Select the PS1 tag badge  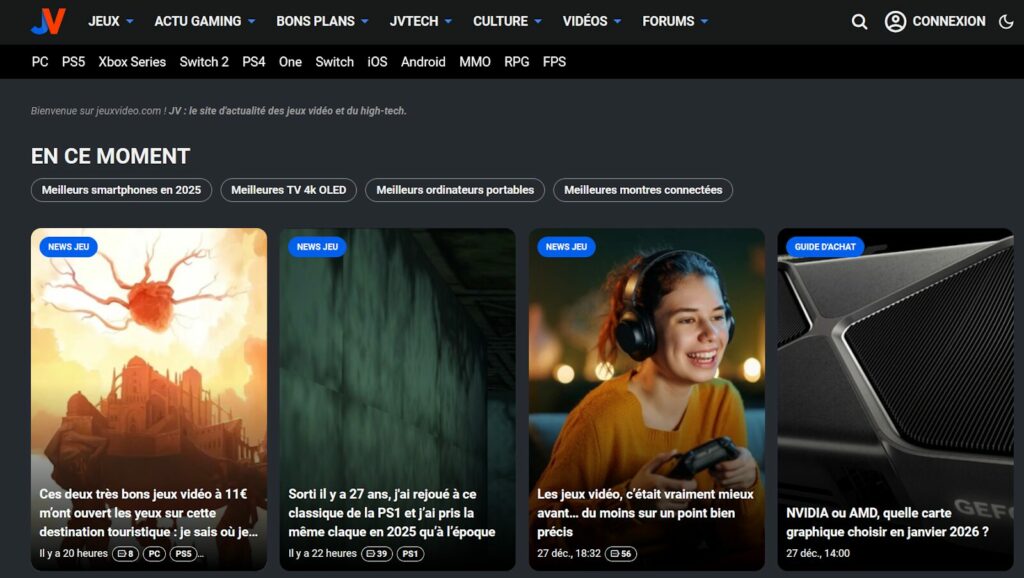(411, 553)
